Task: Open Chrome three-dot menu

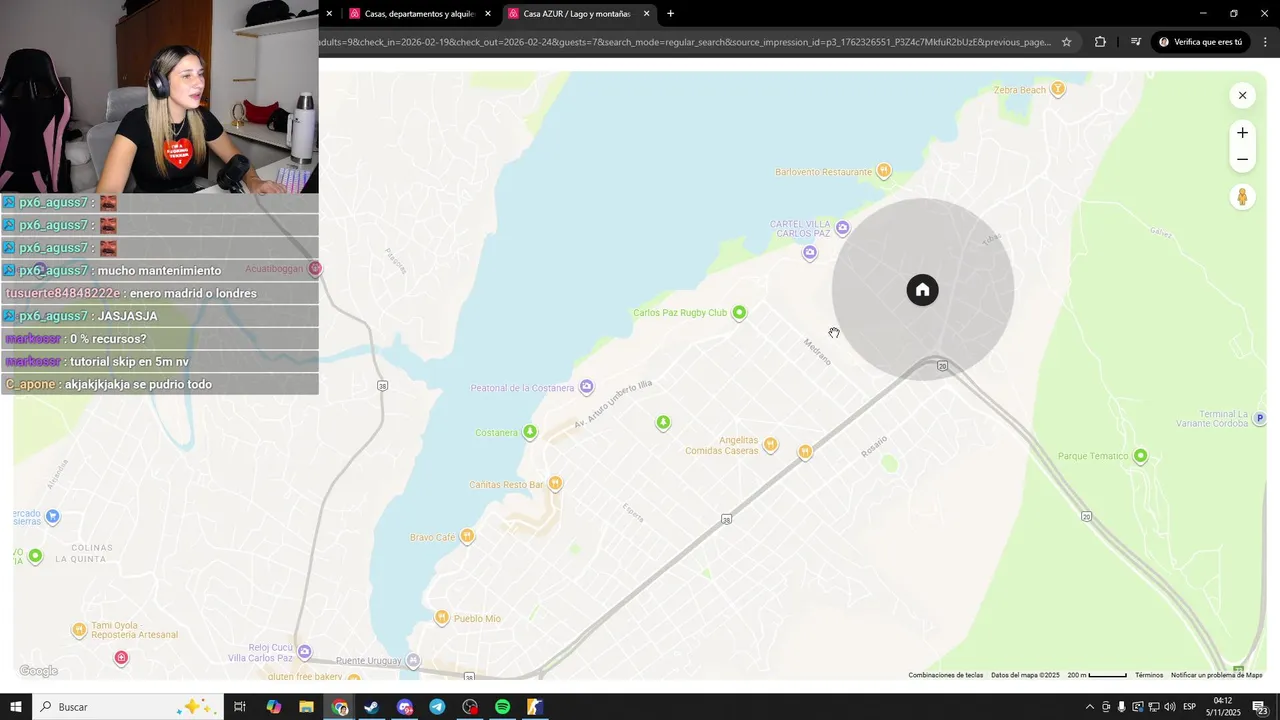Action: click(1265, 42)
